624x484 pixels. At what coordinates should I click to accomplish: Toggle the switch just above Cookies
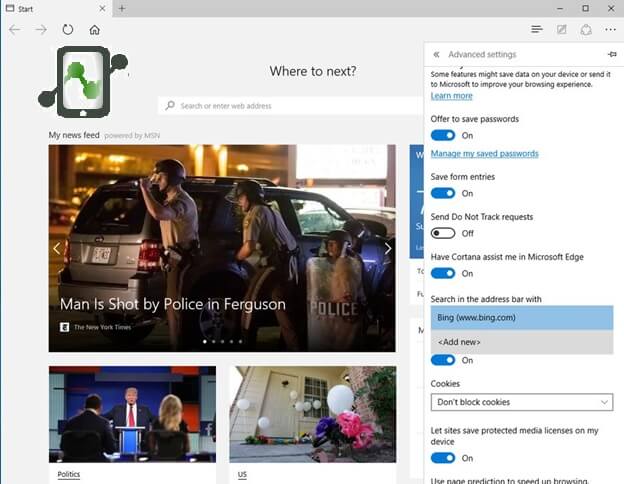pyautogui.click(x=443, y=360)
